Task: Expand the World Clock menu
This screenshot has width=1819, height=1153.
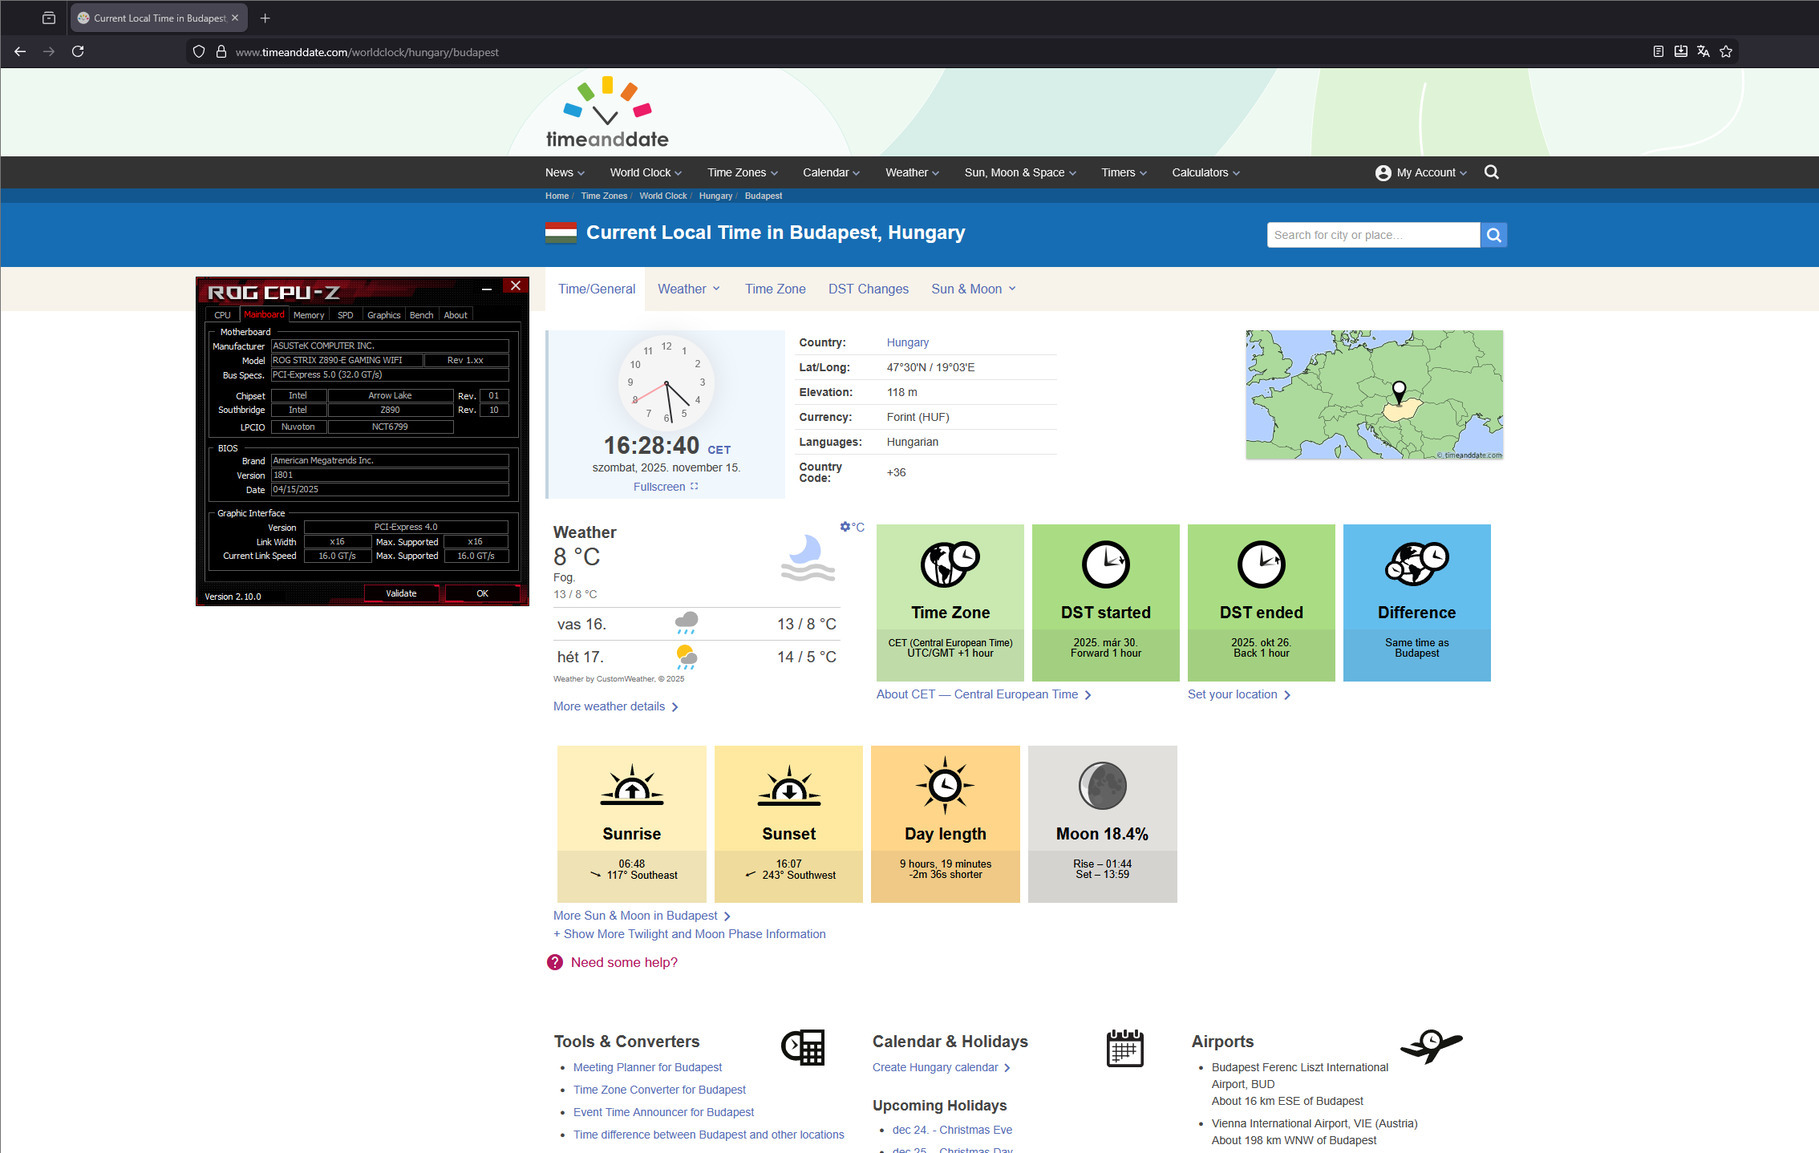Action: pos(646,173)
